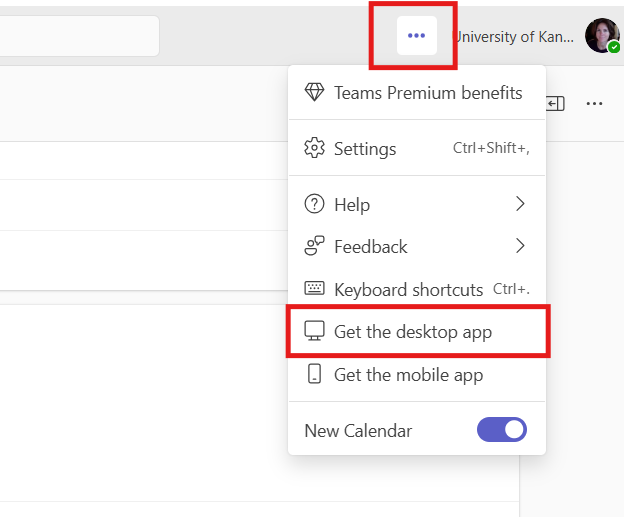Click the Help question mark icon
Screen dimensions: 624x517
(x=315, y=205)
